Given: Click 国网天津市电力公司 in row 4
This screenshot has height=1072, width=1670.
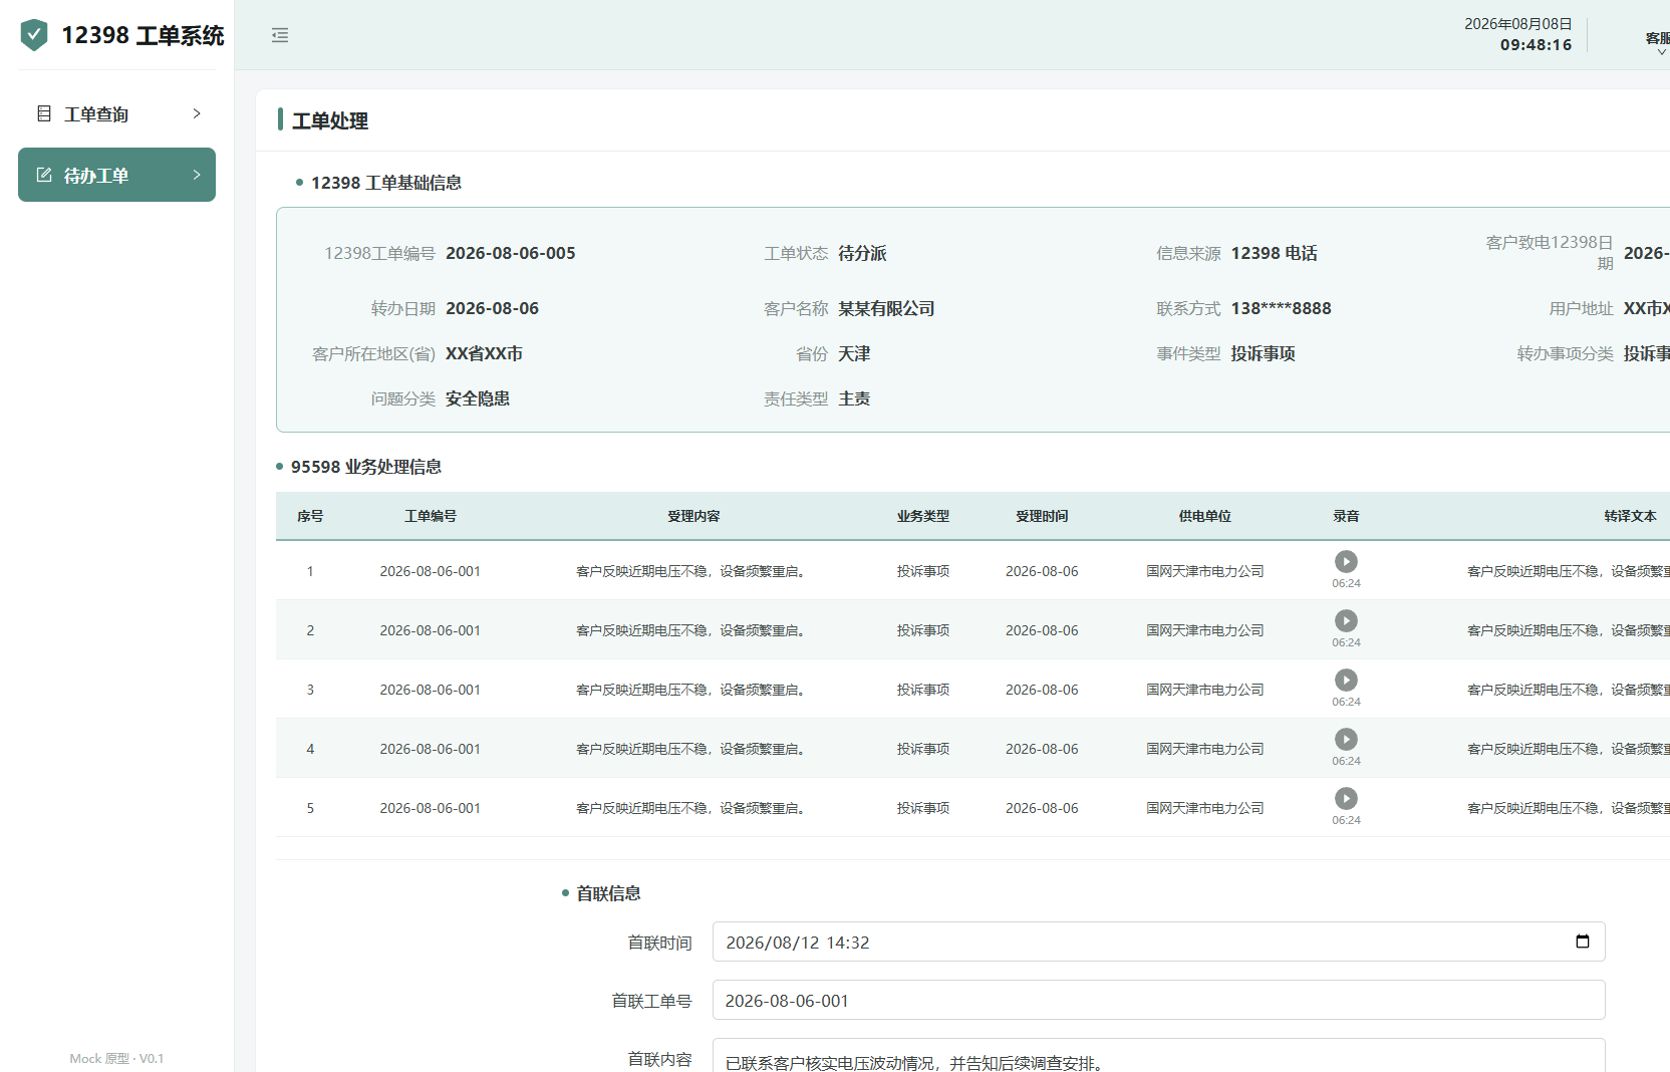Looking at the screenshot, I should [x=1205, y=749].
